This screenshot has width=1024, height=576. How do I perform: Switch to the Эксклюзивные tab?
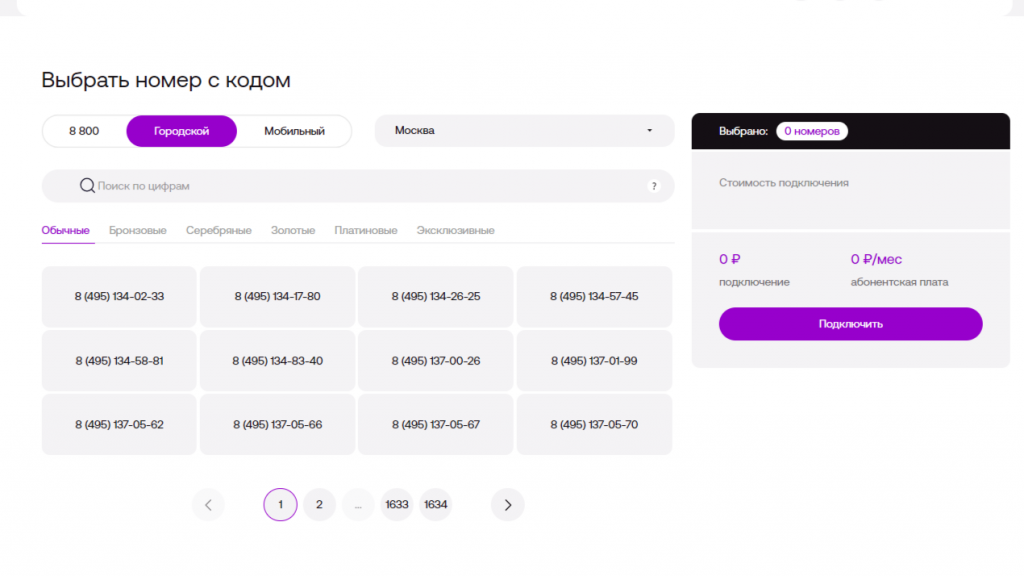(x=455, y=231)
